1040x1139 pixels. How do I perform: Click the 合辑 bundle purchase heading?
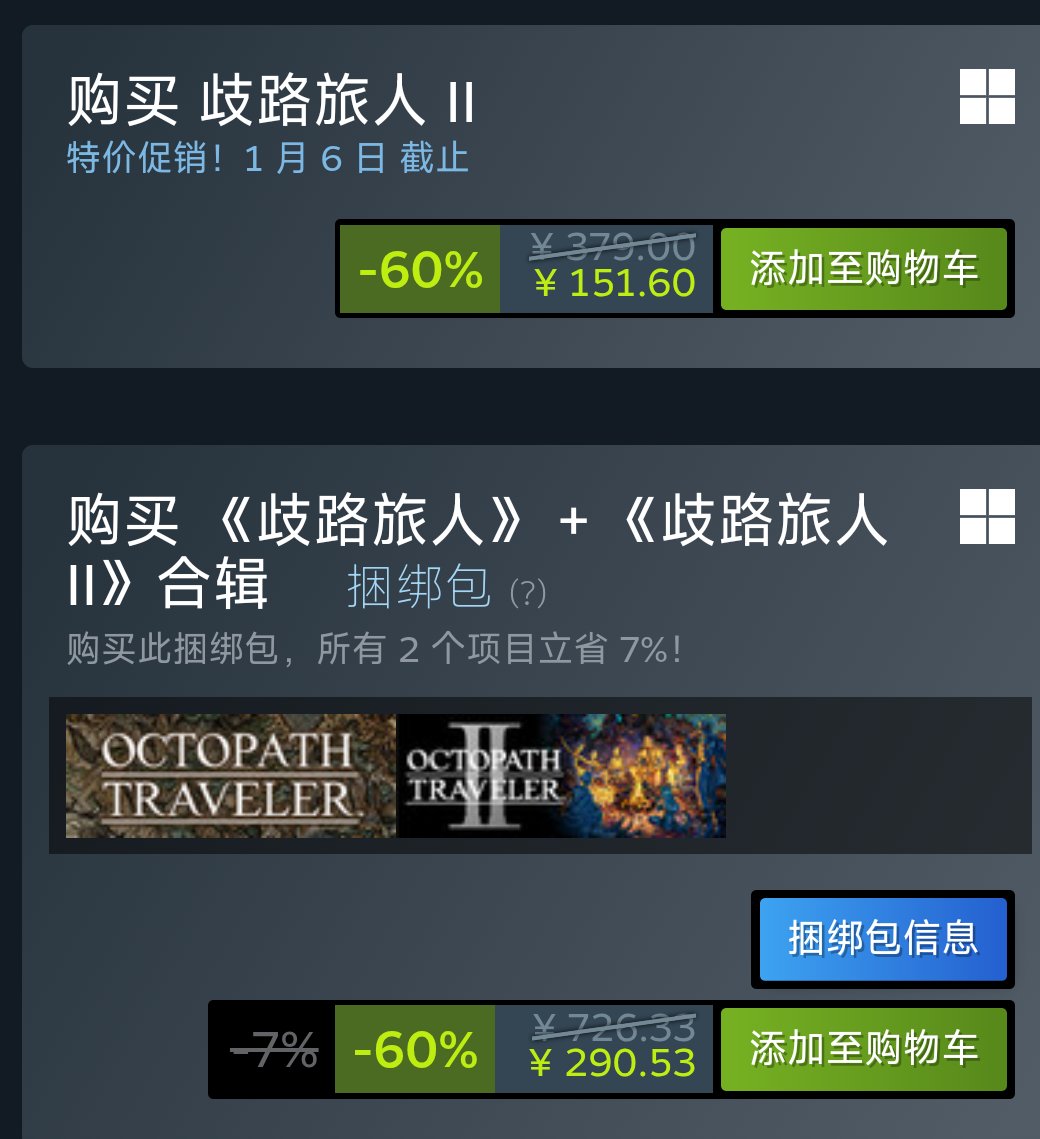point(476,551)
